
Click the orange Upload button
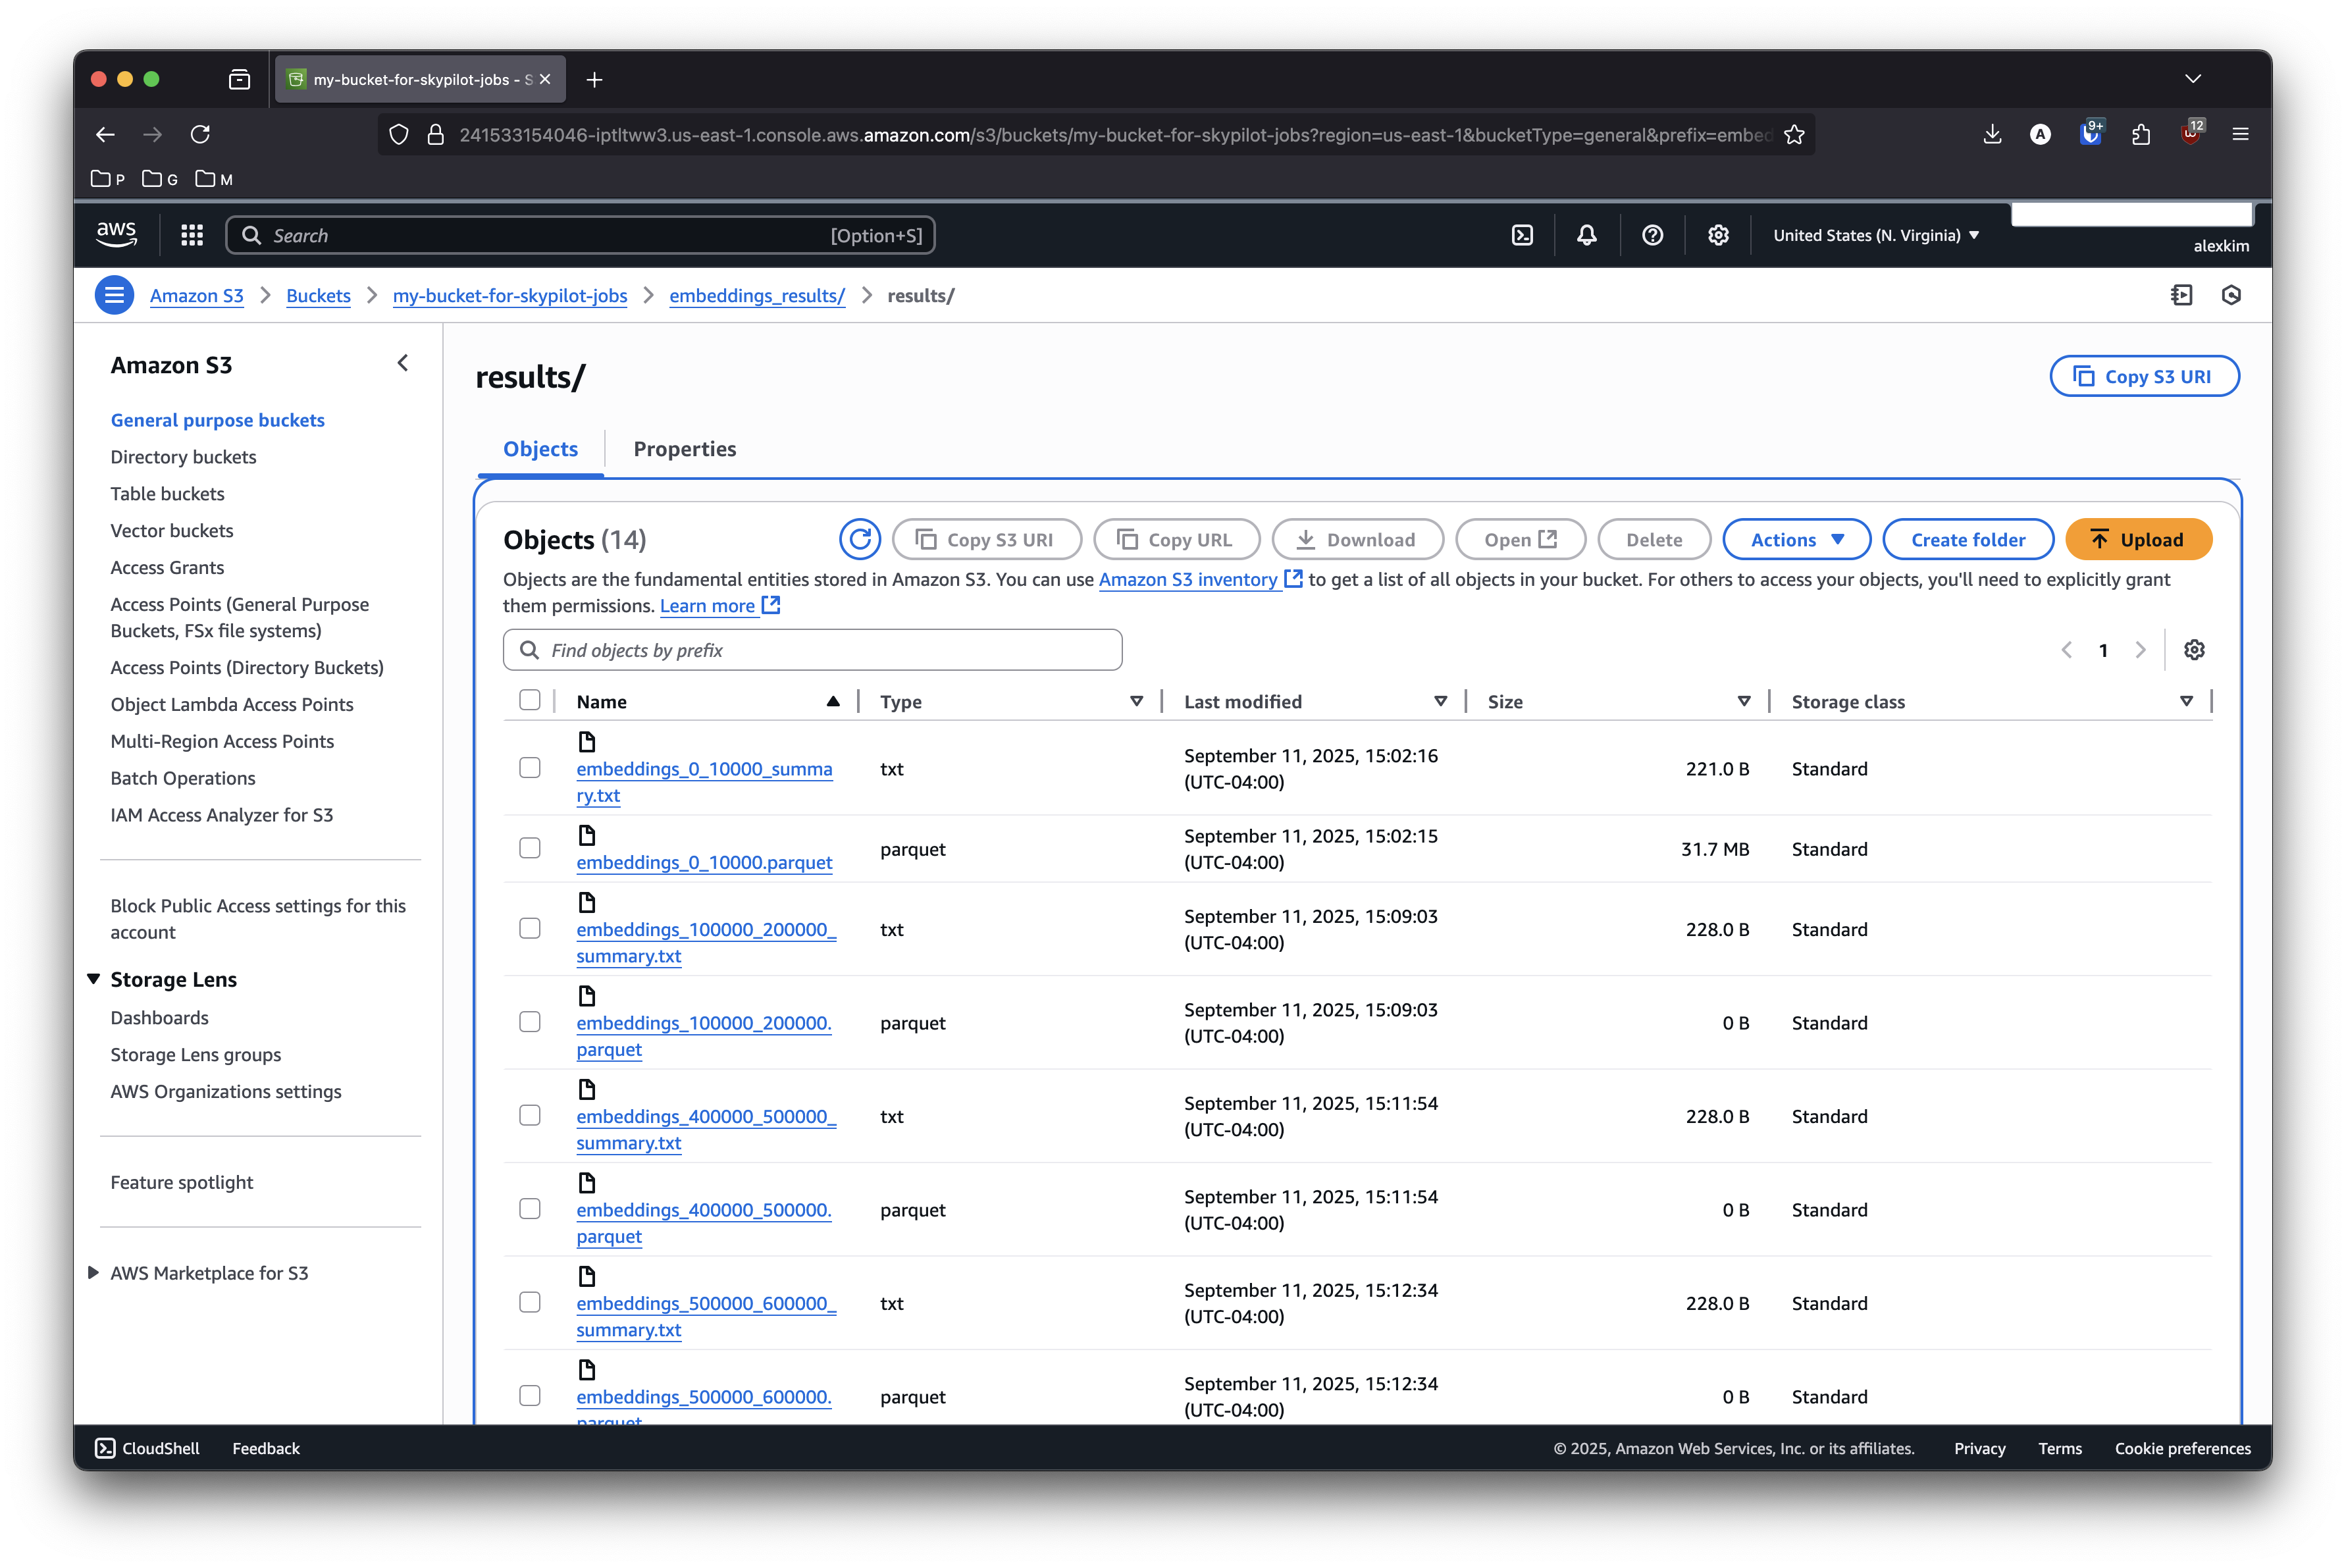pyautogui.click(x=2138, y=540)
